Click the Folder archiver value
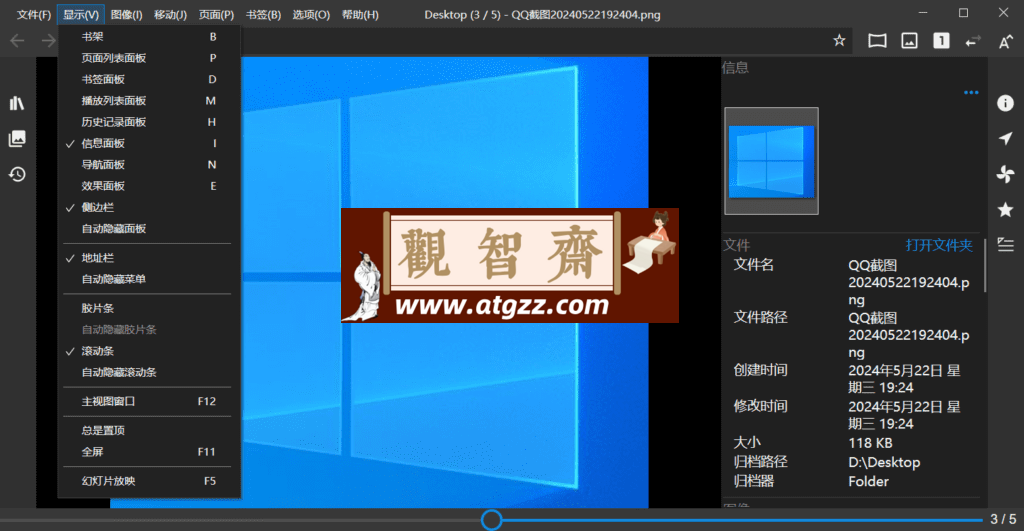Image resolution: width=1024 pixels, height=531 pixels. [868, 481]
